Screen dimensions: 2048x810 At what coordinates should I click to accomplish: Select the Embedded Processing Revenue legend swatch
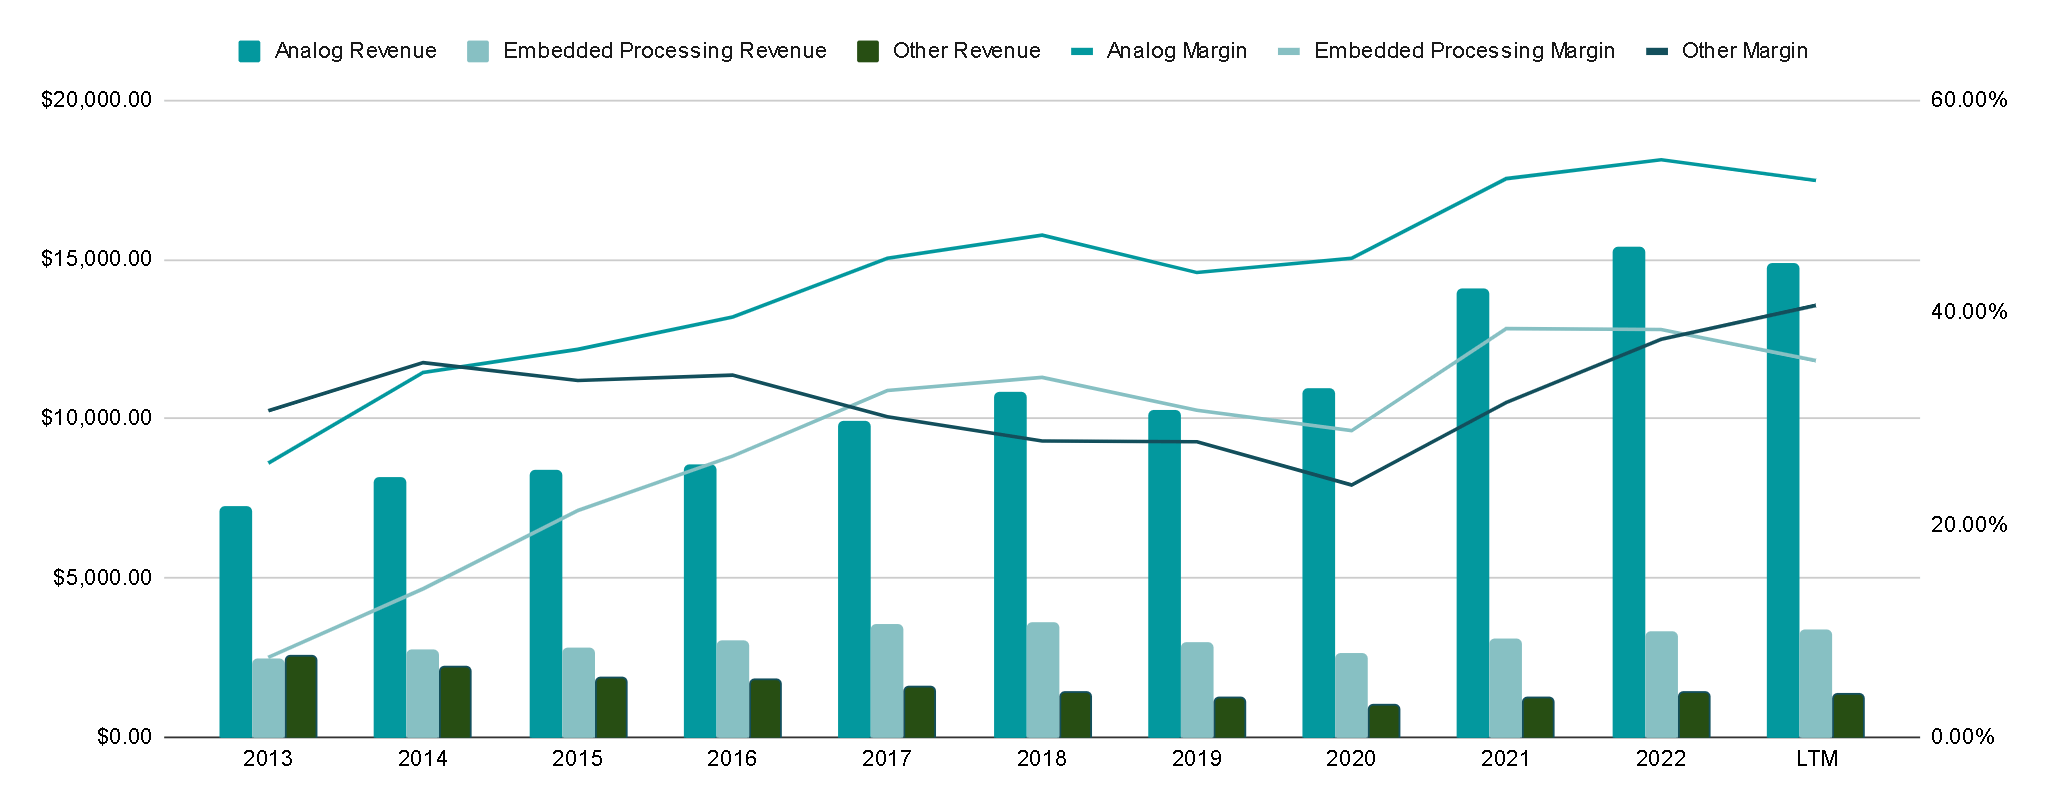(x=478, y=51)
